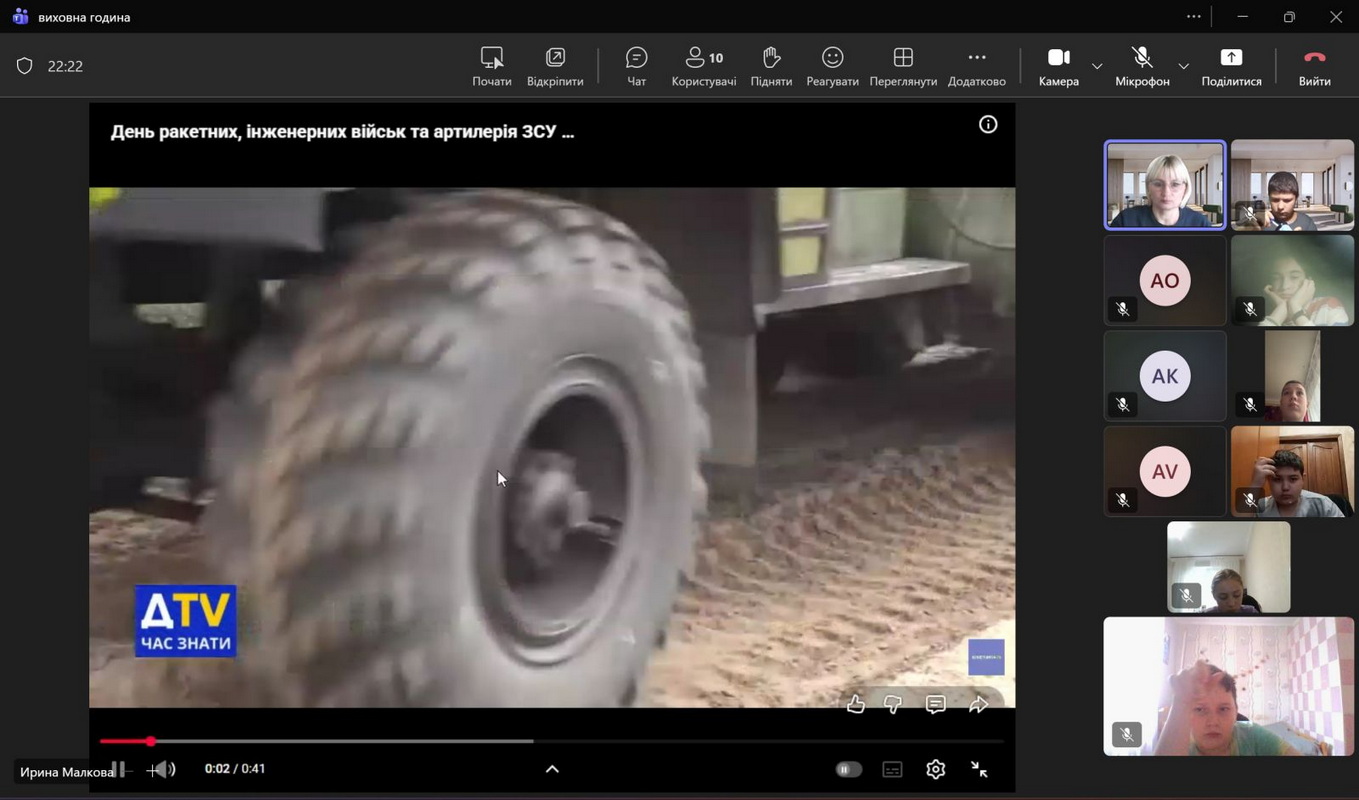The height and width of the screenshot is (800, 1359).
Task: Toggle the Мікрофон mute state
Action: click(x=1142, y=66)
